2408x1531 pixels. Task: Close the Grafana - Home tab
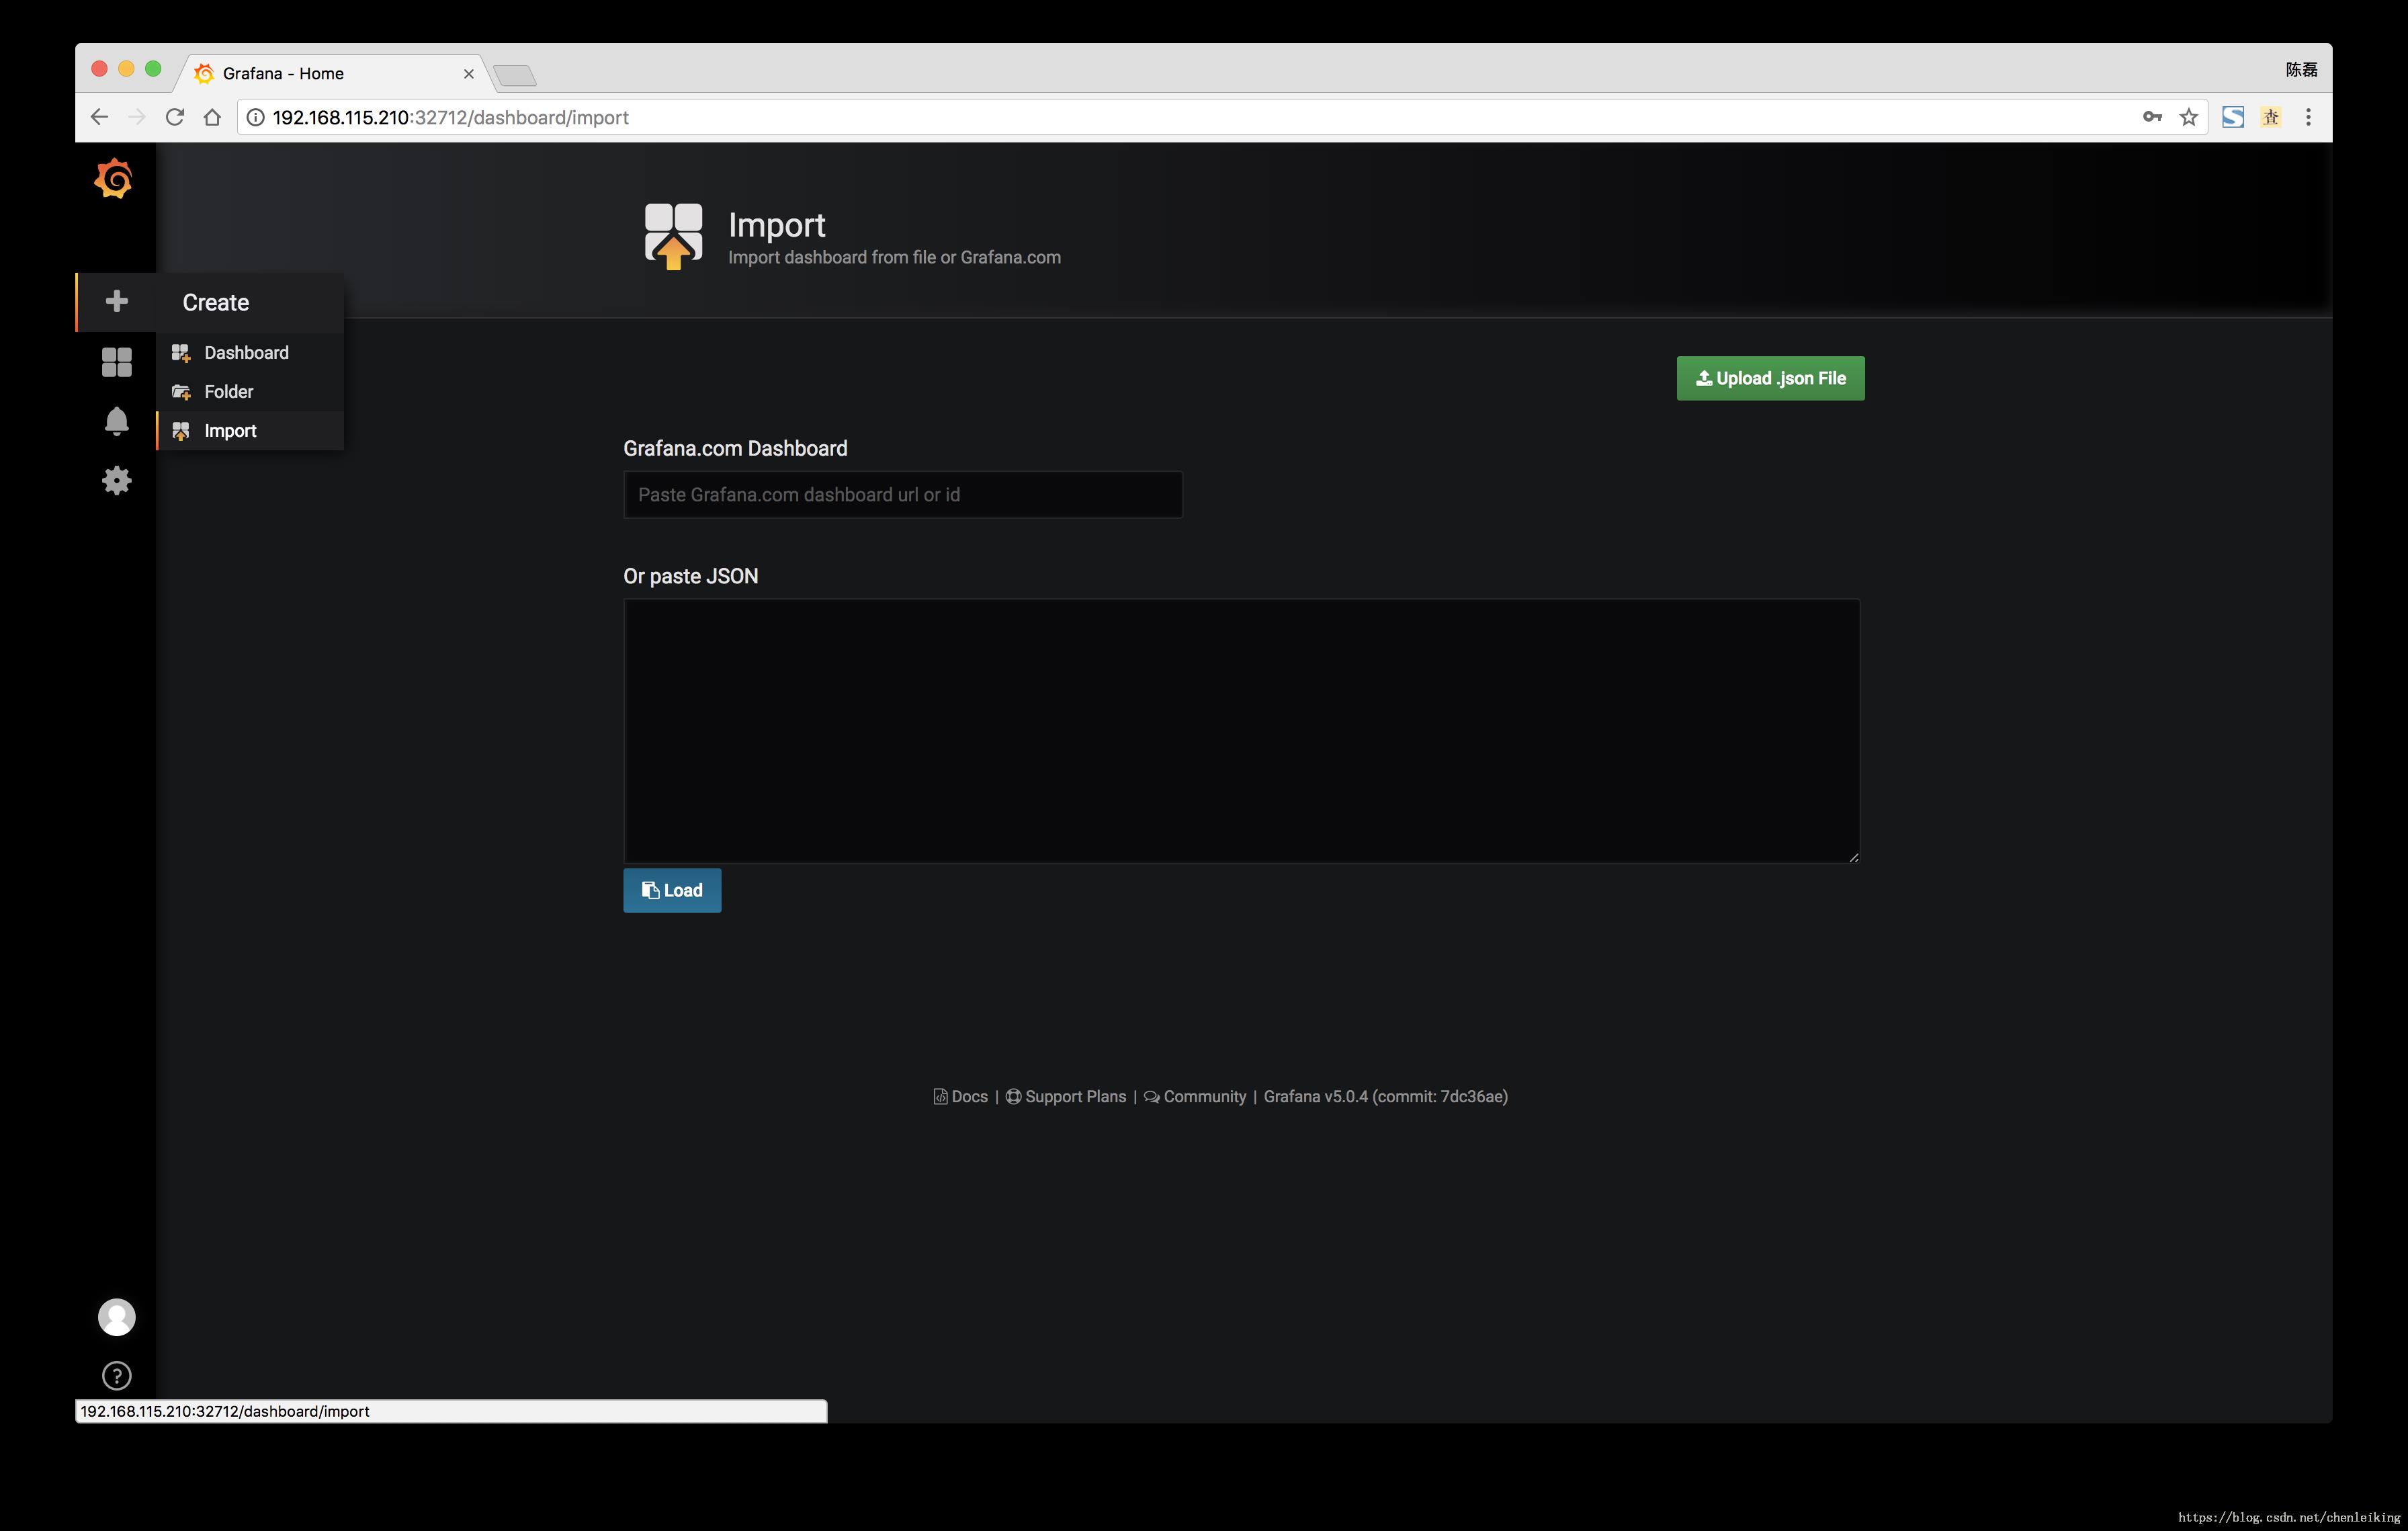click(x=468, y=74)
